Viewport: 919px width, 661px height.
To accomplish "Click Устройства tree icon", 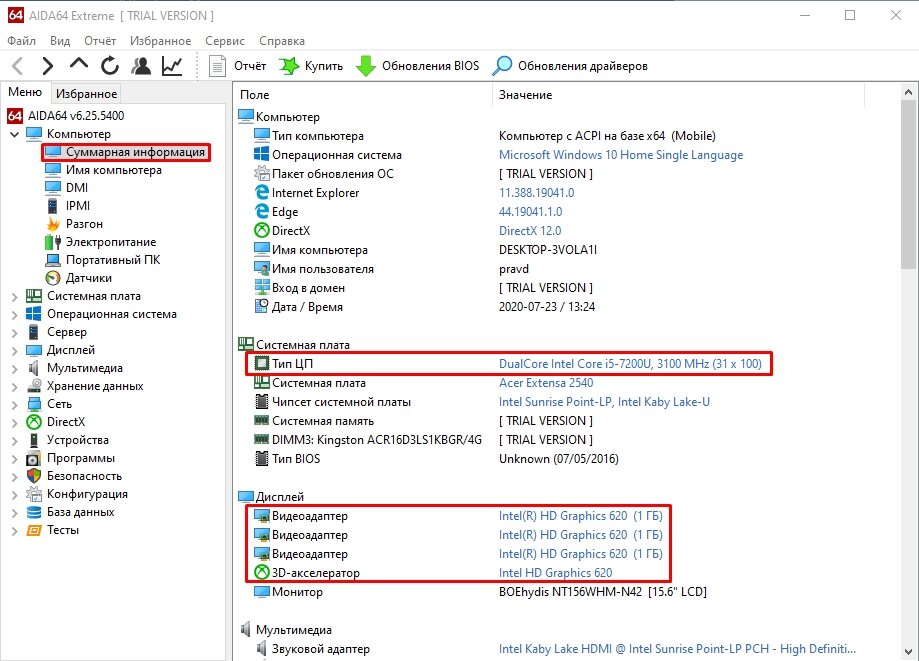I will click(34, 440).
